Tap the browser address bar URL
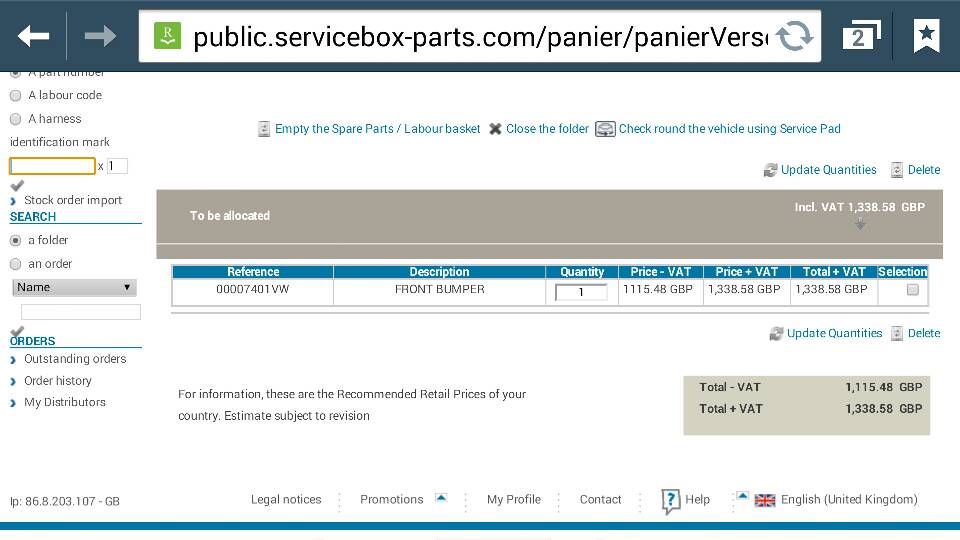Screen dimensions: 960x540 (480, 37)
